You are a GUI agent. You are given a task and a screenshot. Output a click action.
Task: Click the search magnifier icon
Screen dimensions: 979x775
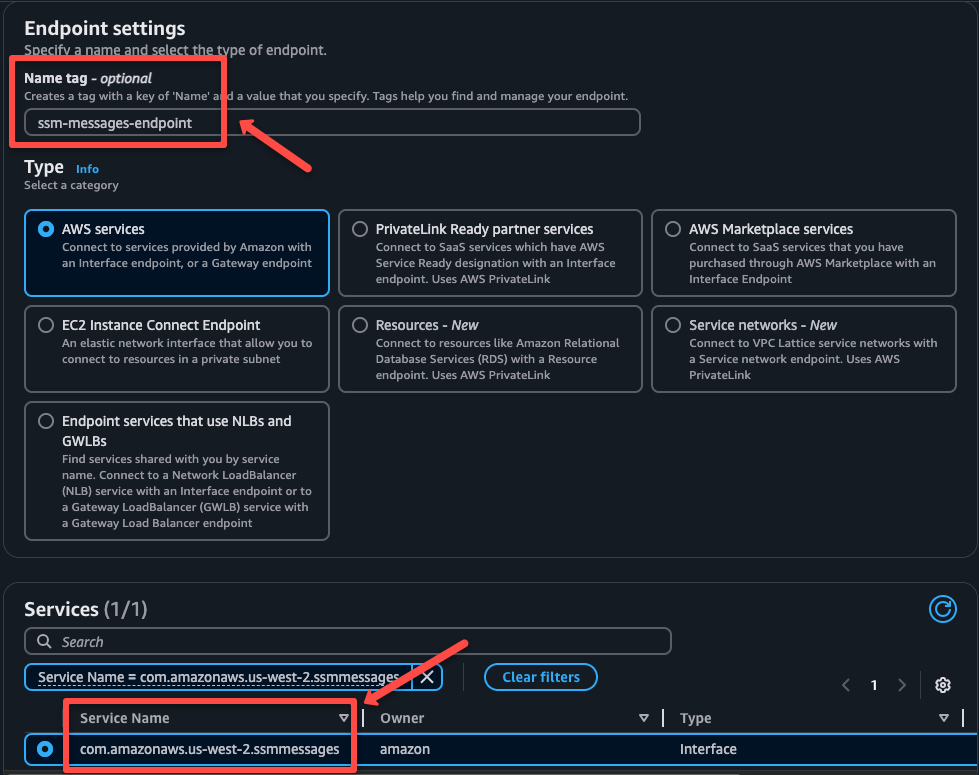pos(44,641)
